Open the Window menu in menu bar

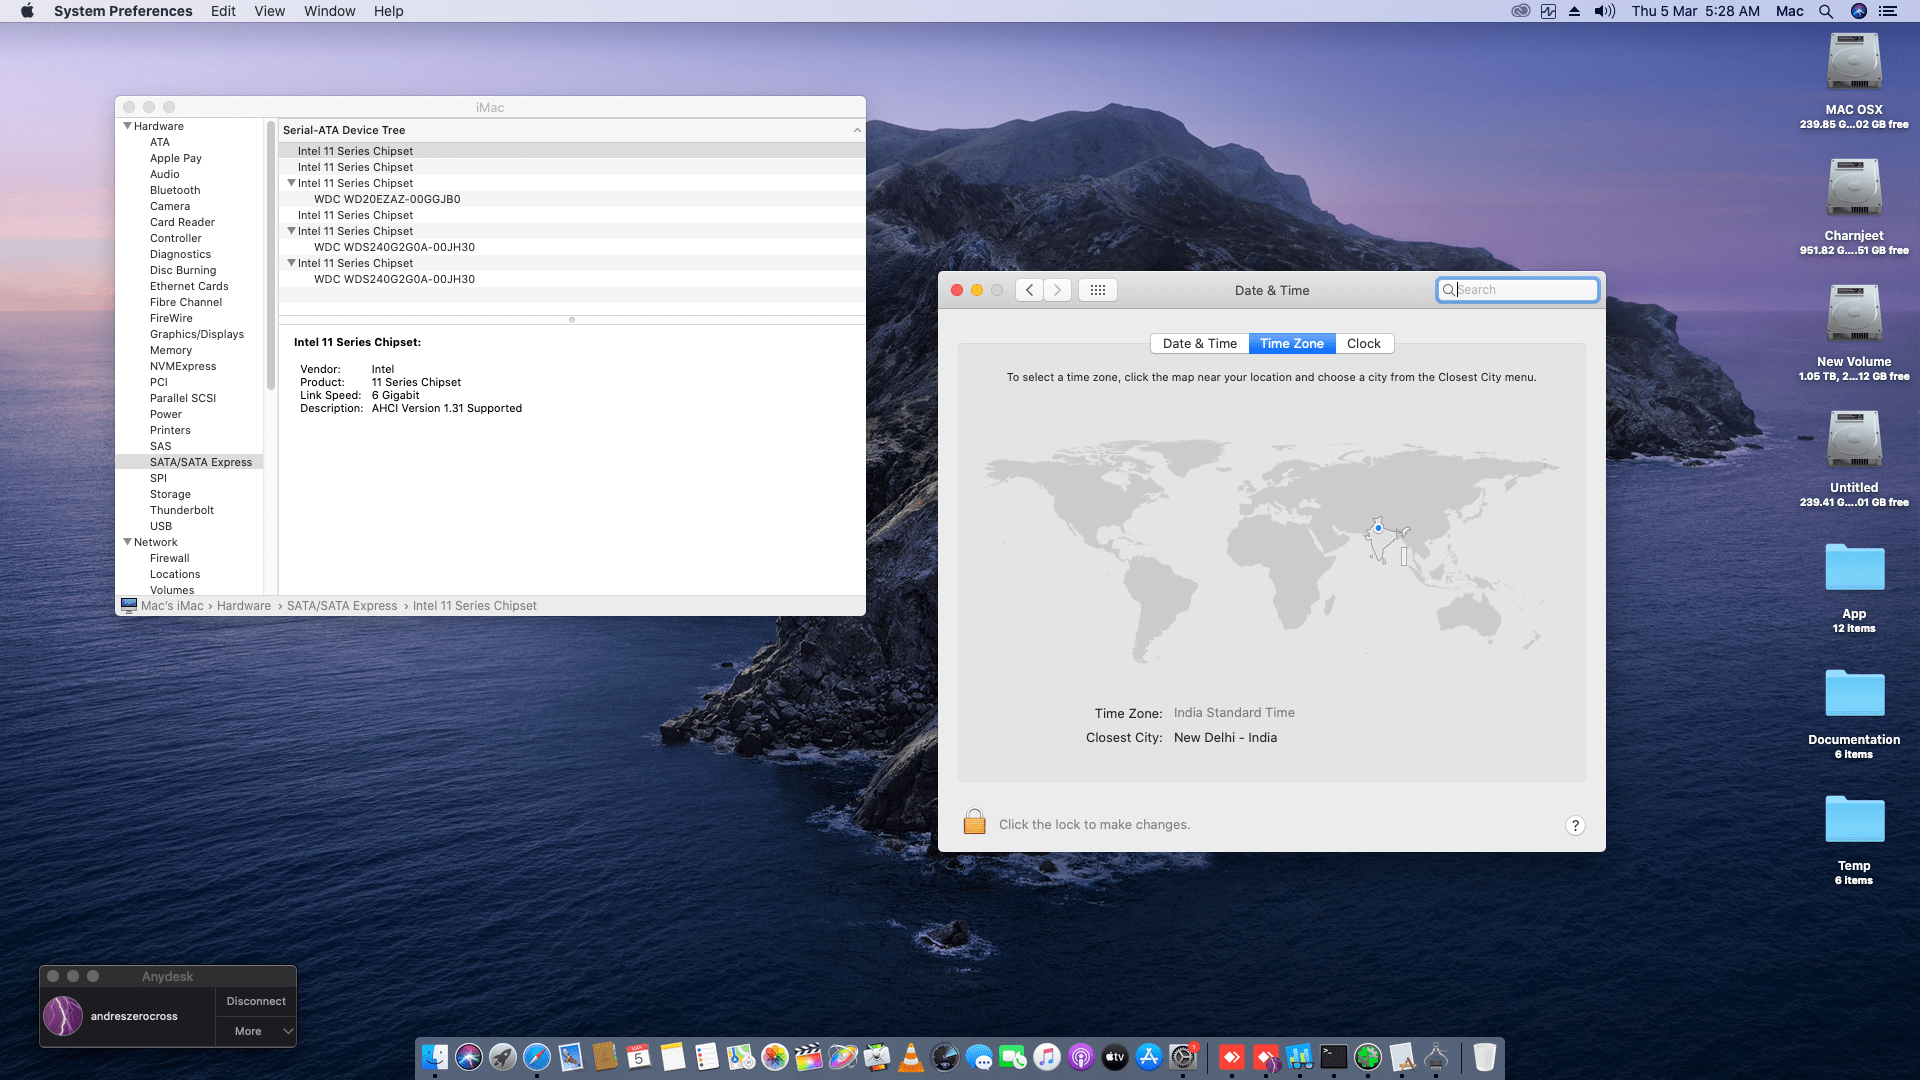(x=329, y=11)
